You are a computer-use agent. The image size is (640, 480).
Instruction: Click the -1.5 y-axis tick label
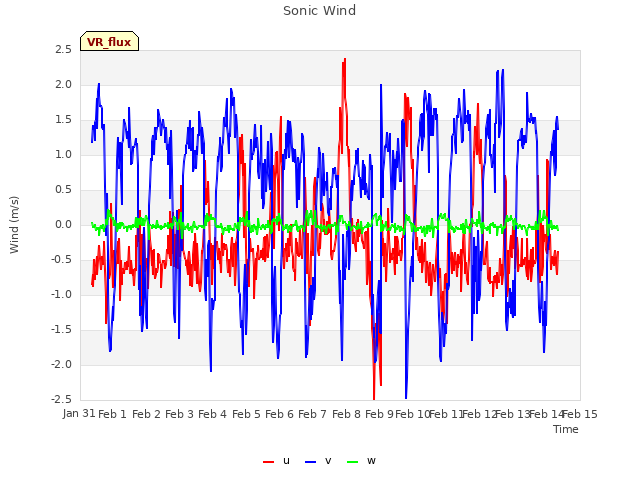61,330
